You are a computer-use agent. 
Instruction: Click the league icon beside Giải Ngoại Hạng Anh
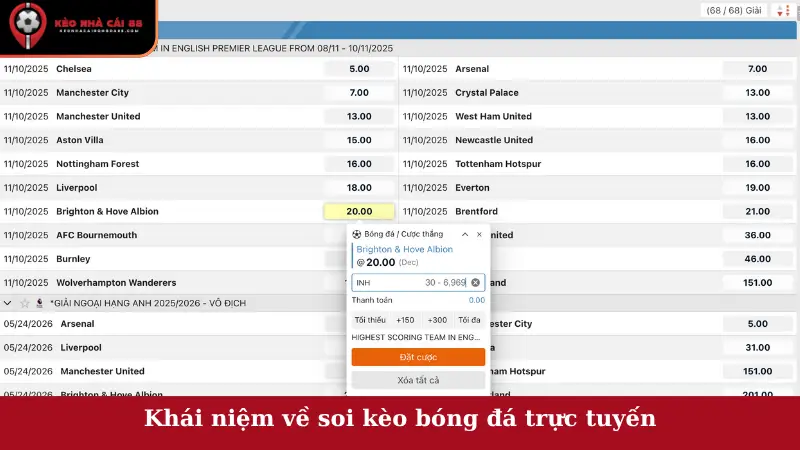[x=39, y=303]
